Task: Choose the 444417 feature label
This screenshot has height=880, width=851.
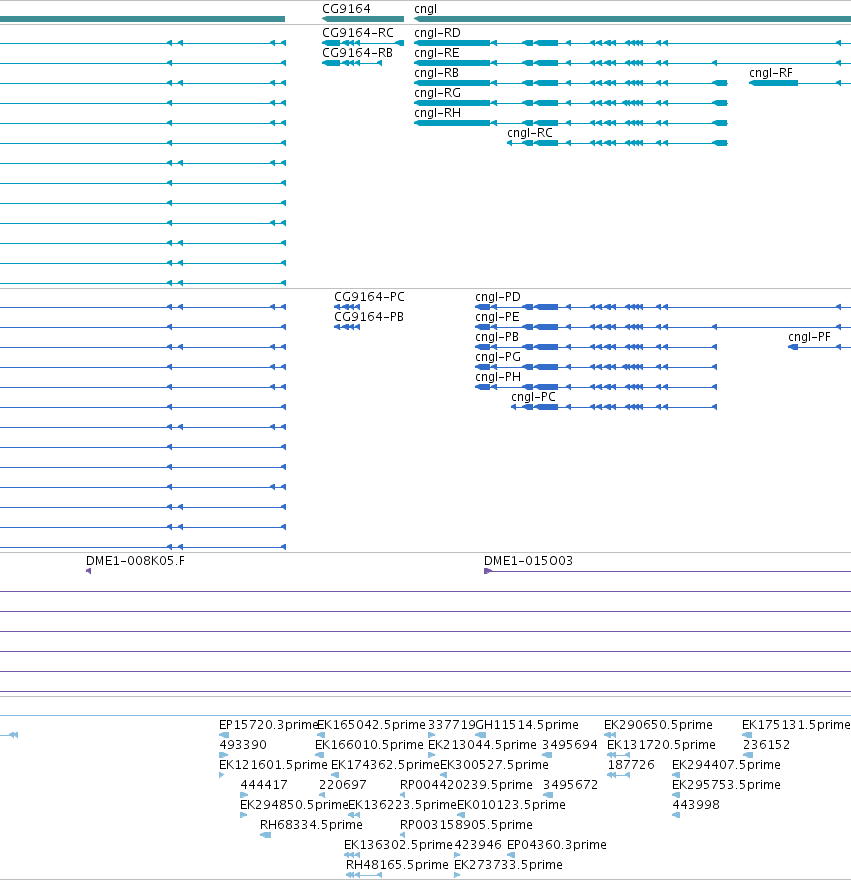Action: (x=264, y=785)
